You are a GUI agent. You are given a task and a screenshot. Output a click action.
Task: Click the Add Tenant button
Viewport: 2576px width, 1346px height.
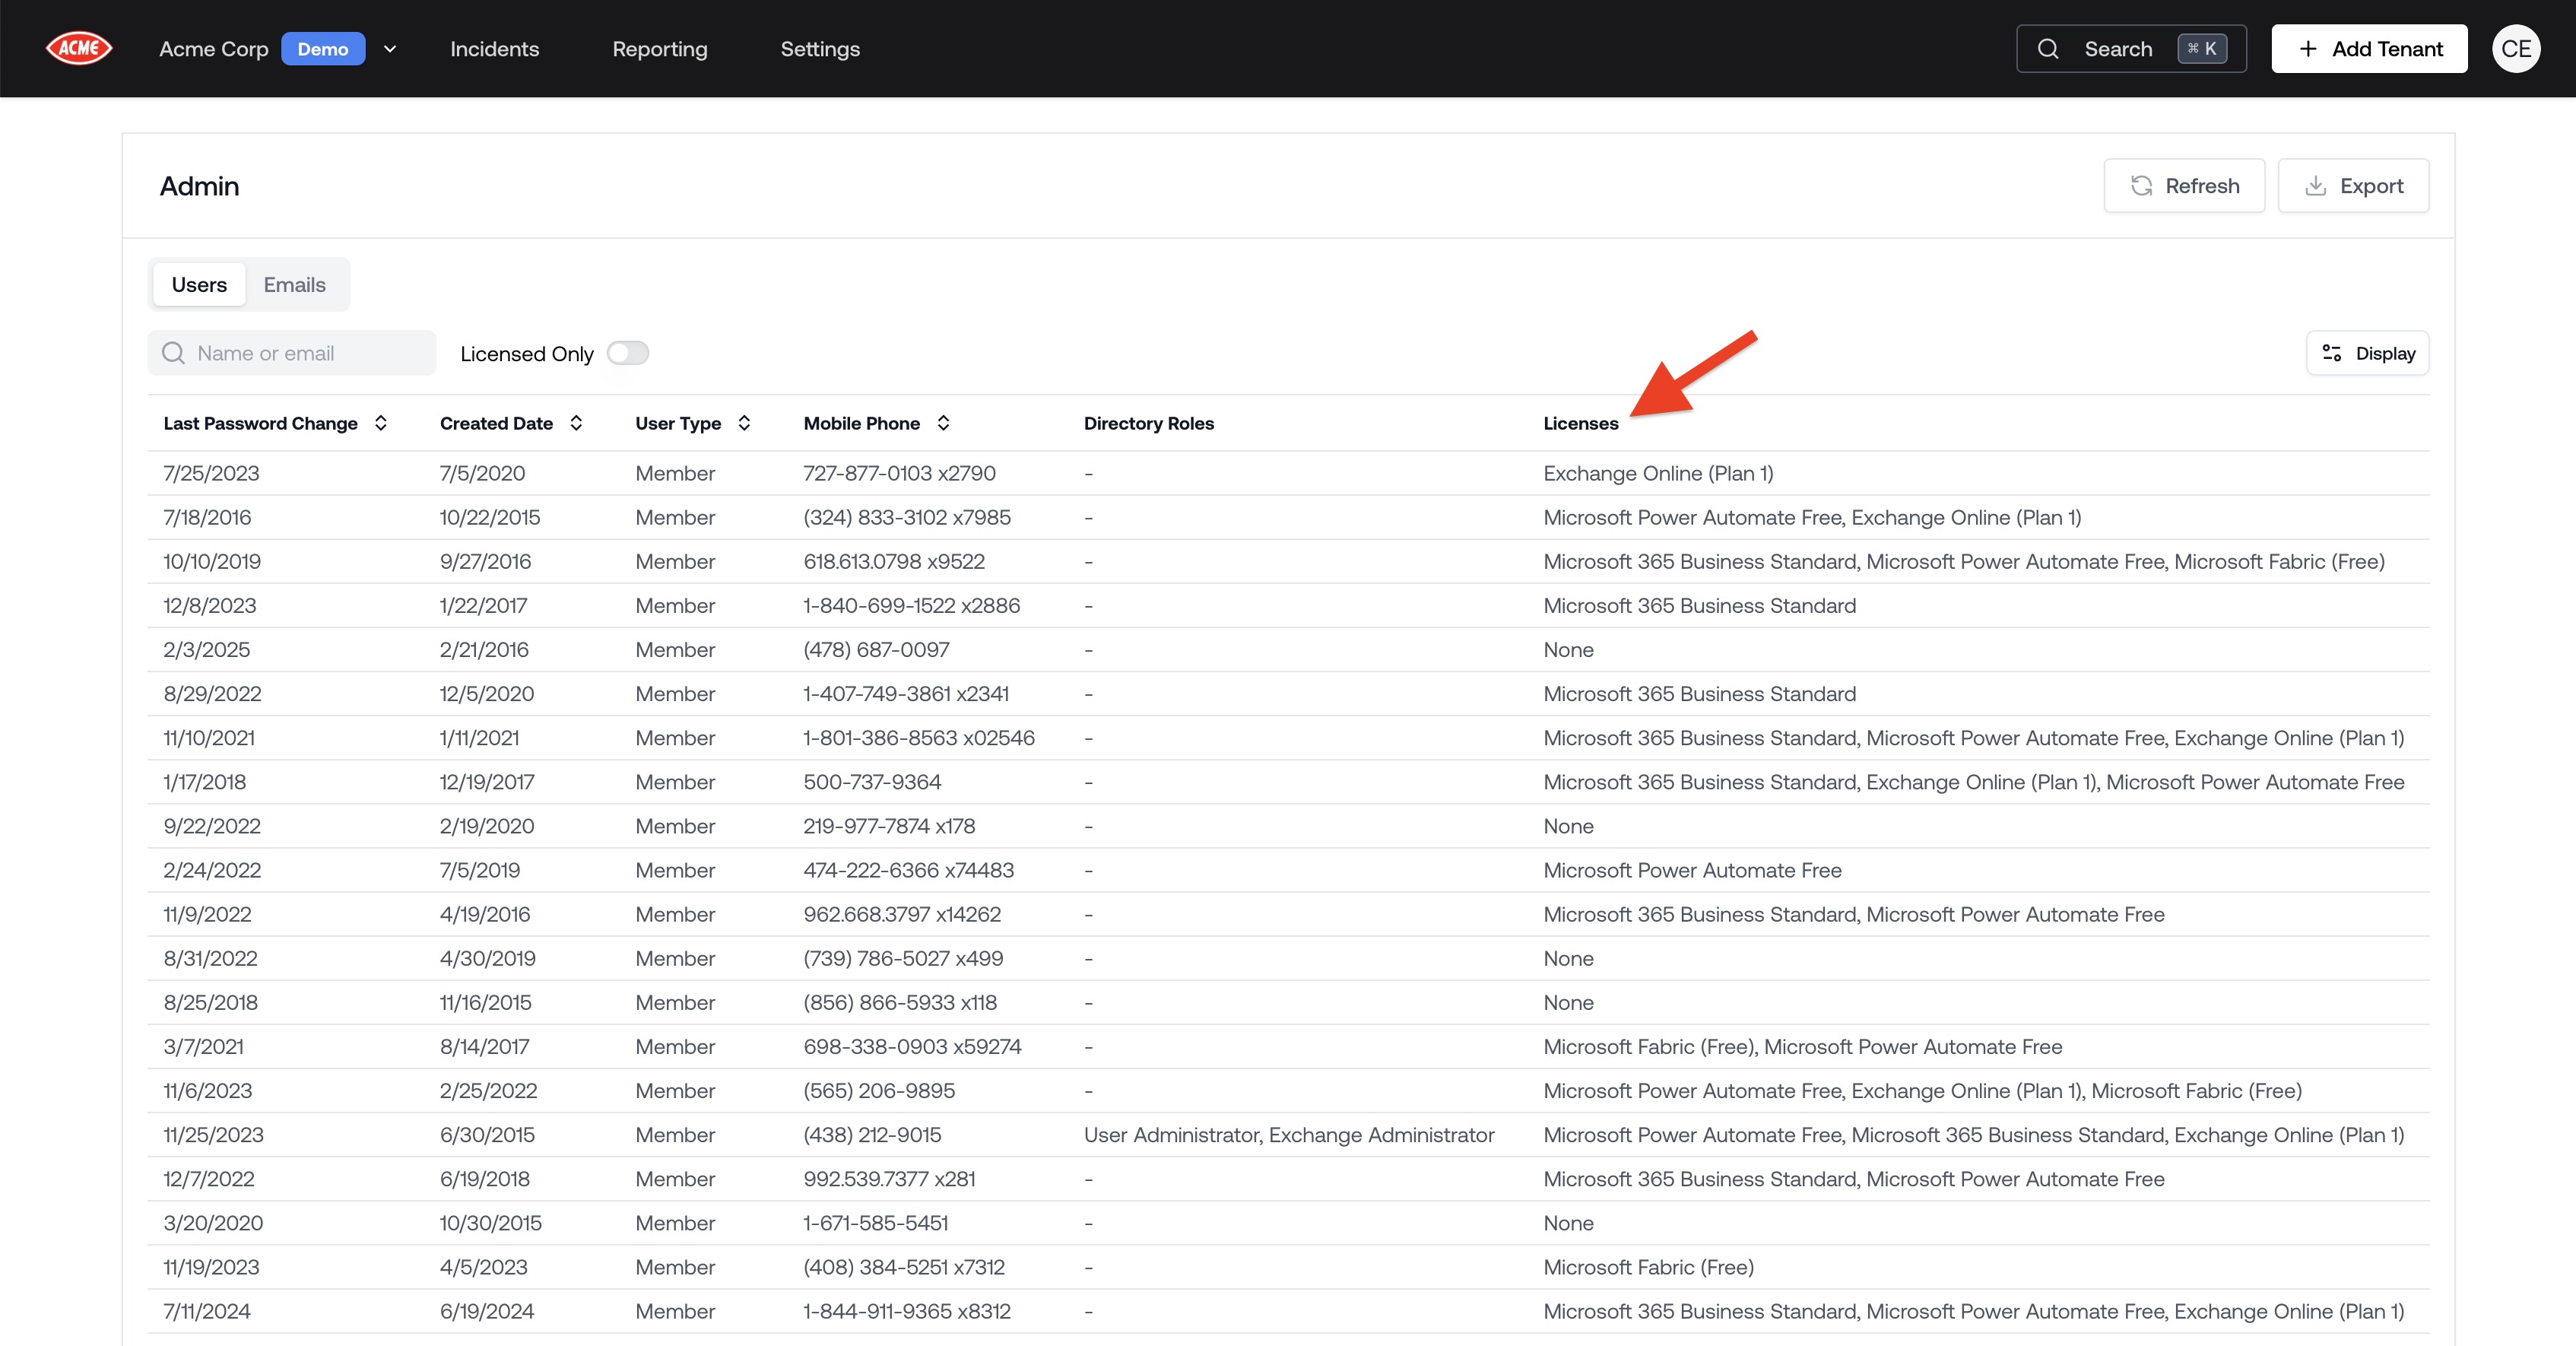(2369, 49)
